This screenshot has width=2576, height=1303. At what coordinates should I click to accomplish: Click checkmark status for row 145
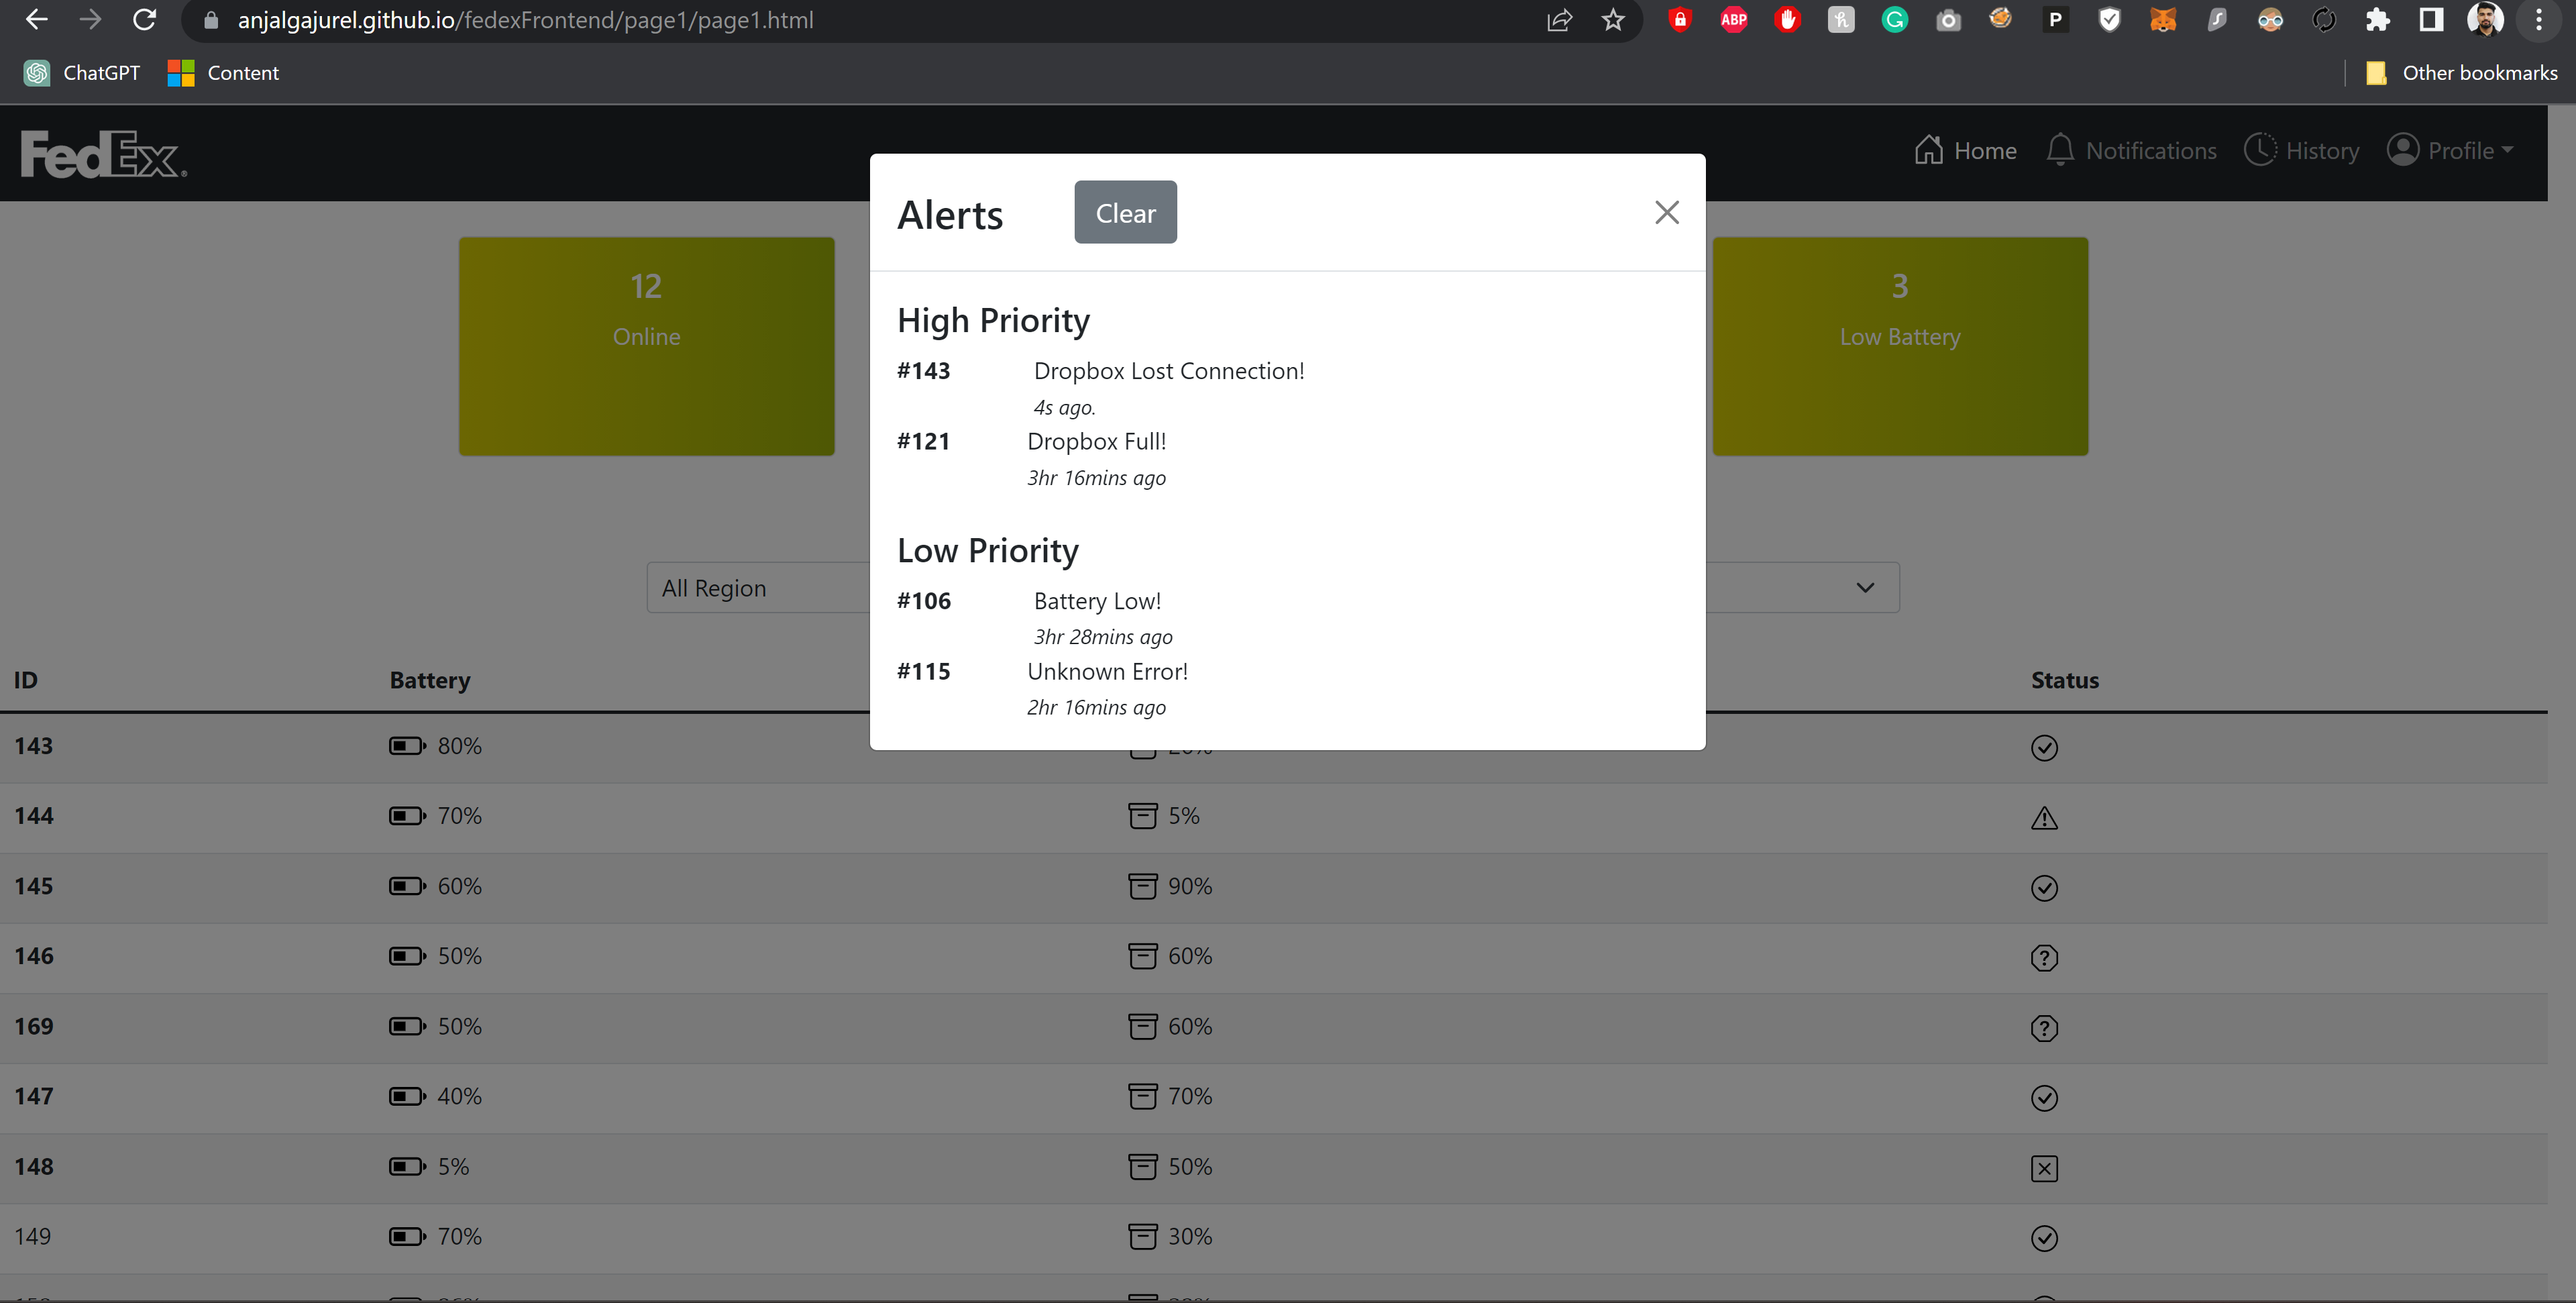2044,888
